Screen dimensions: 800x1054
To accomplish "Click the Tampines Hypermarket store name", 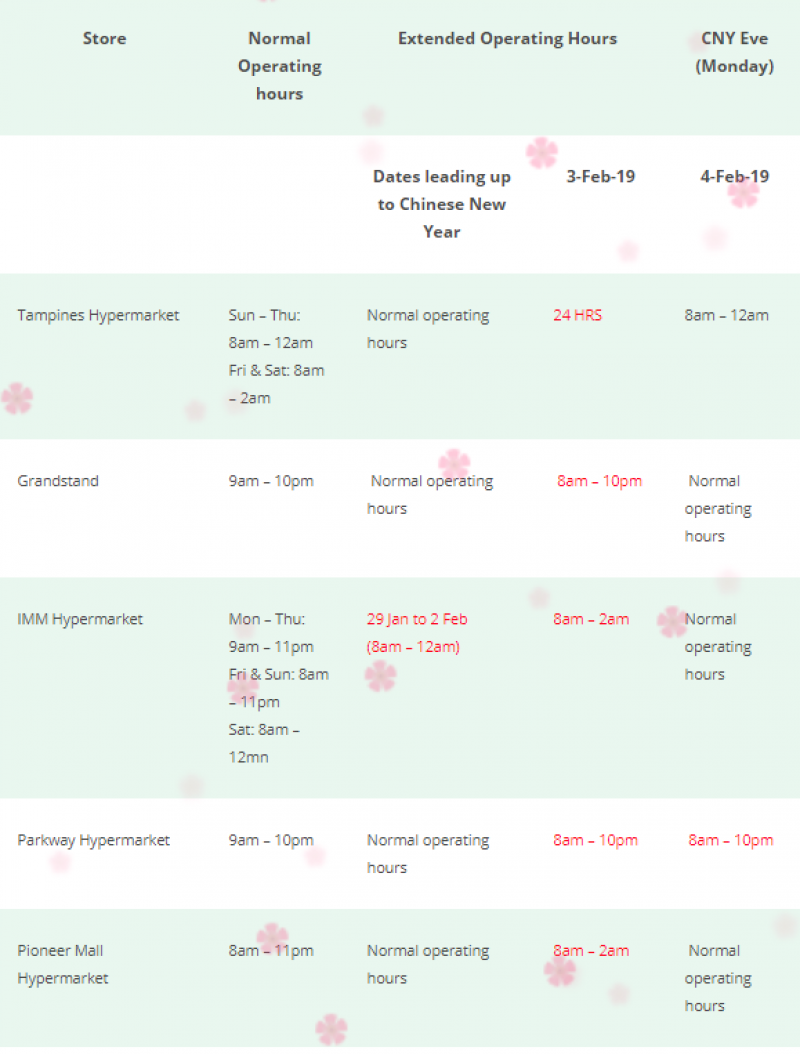I will pyautogui.click(x=98, y=315).
